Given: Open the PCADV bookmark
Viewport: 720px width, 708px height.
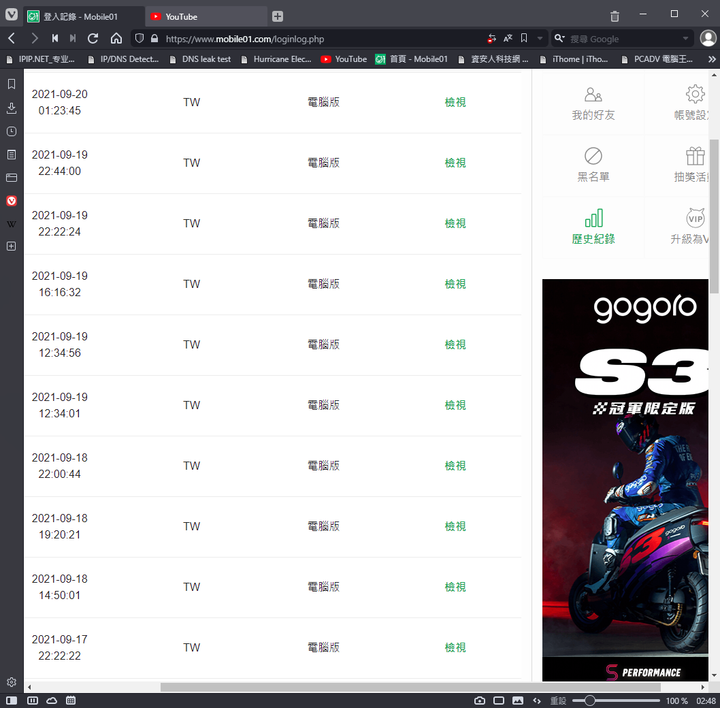Looking at the screenshot, I should click(x=657, y=59).
